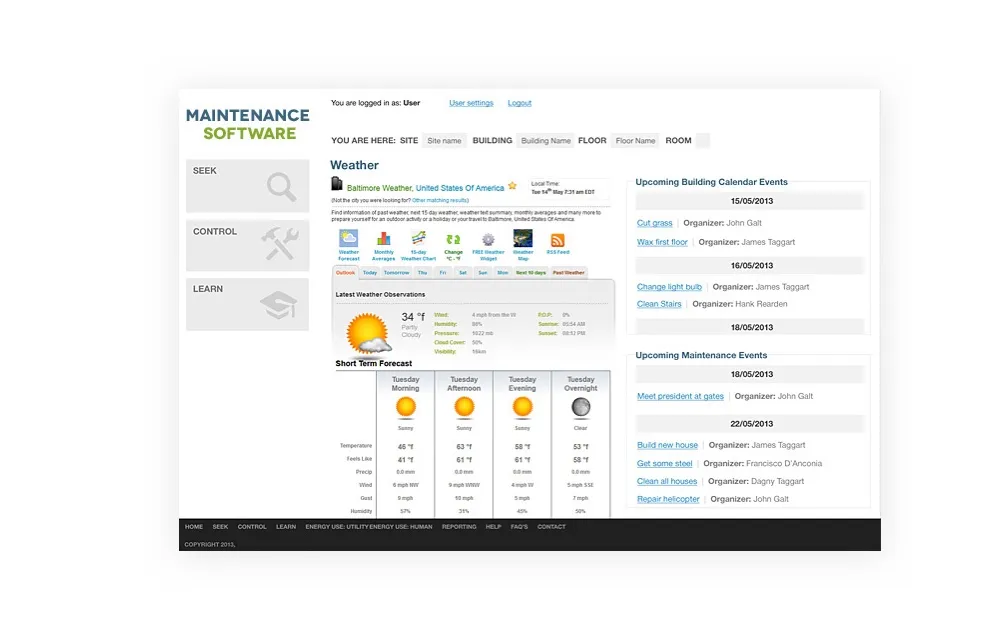The height and width of the screenshot is (640, 1000).
Task: Click the Tuesday Evening sunny icon
Action: [522, 407]
